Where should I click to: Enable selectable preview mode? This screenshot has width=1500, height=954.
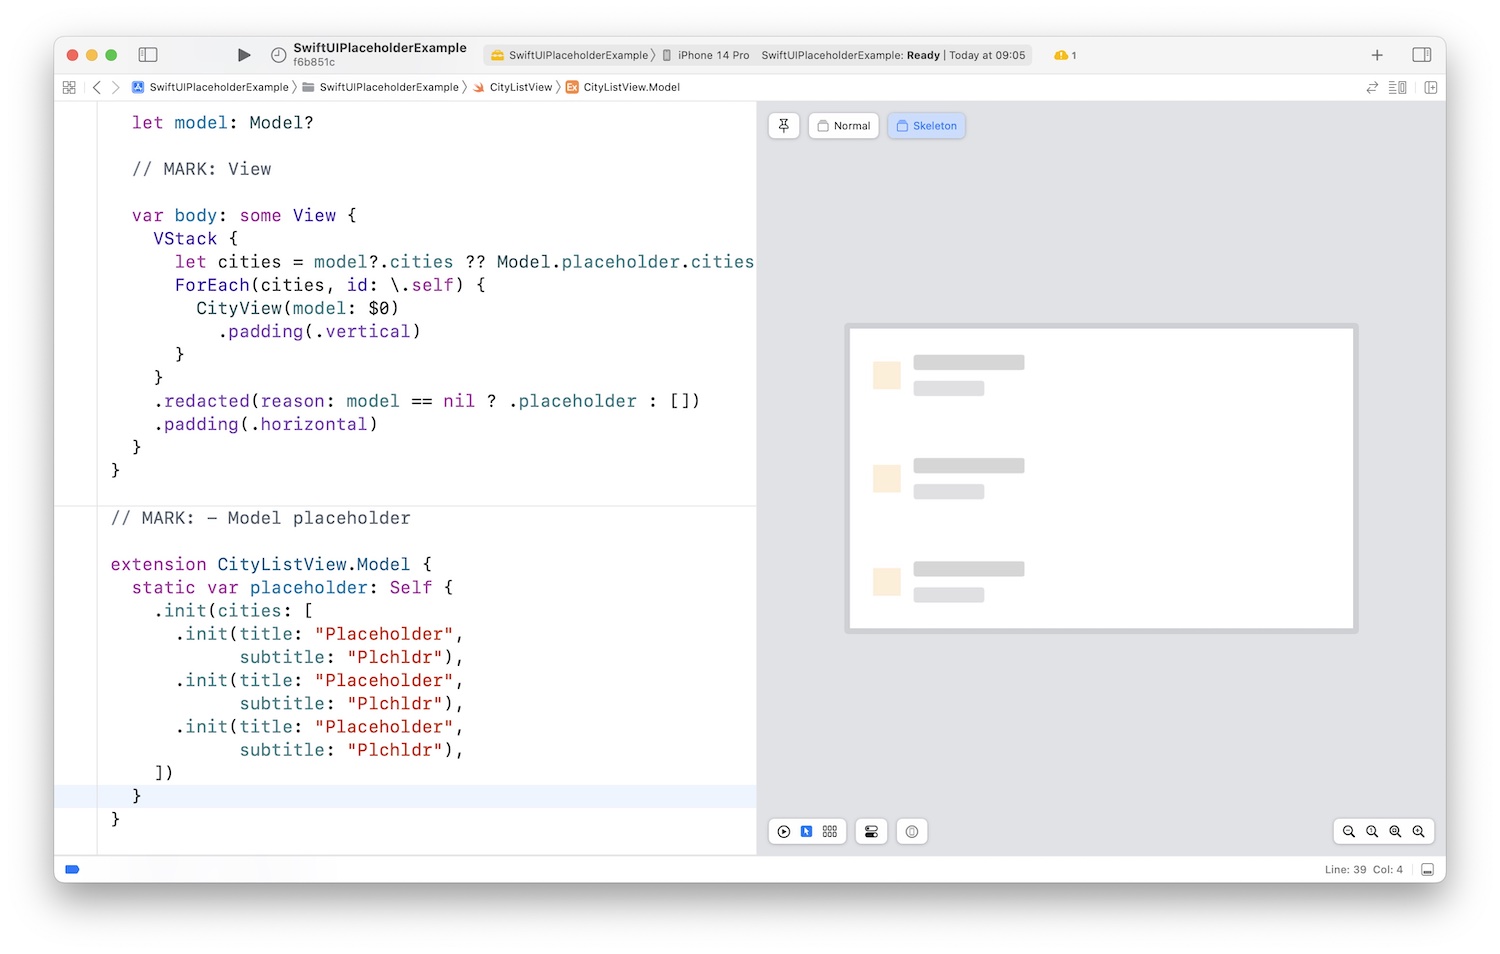pos(807,832)
